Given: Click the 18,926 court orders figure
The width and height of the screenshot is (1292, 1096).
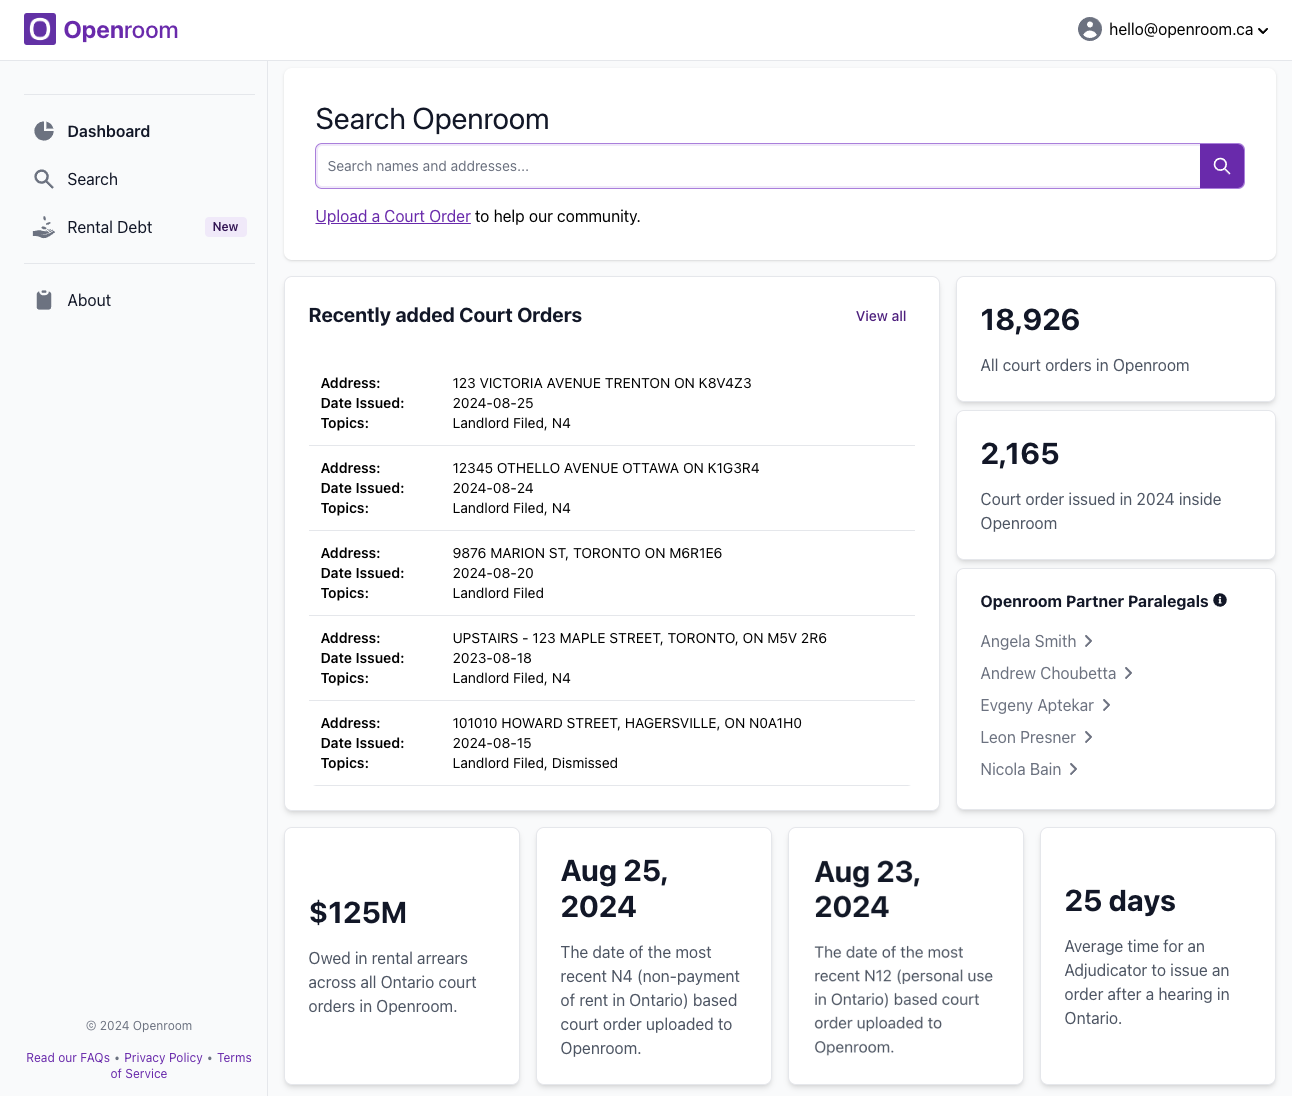Looking at the screenshot, I should [1030, 320].
